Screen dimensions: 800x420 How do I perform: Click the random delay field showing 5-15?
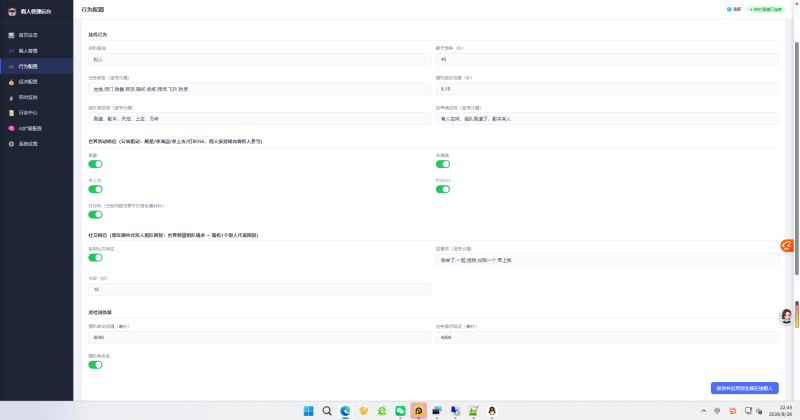coord(607,89)
